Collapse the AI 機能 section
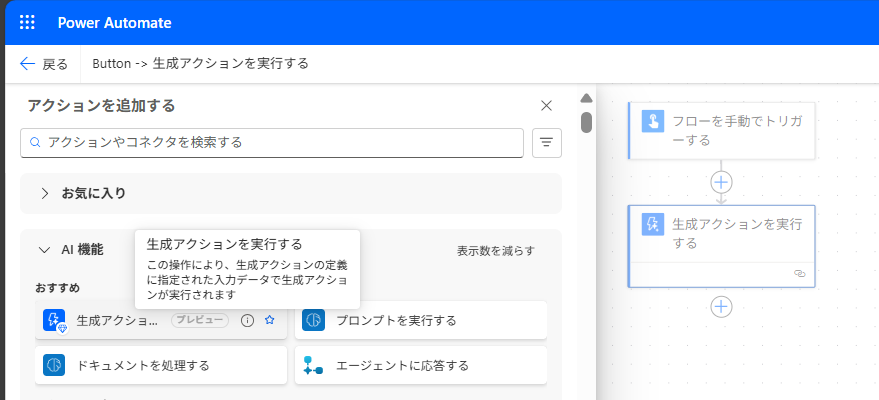This screenshot has width=879, height=400. (x=45, y=250)
